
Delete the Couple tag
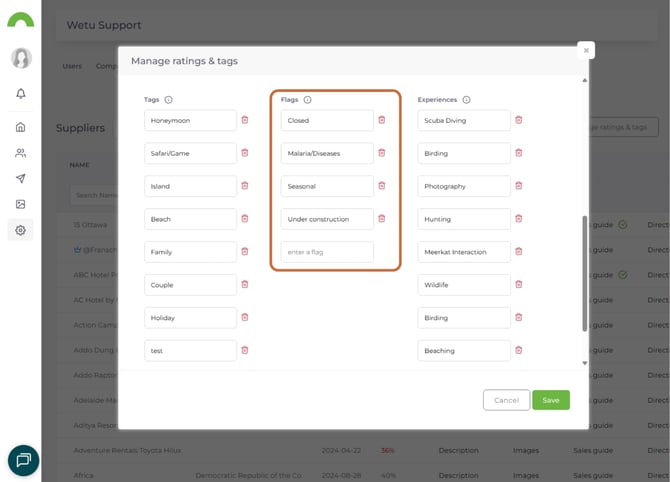point(245,285)
